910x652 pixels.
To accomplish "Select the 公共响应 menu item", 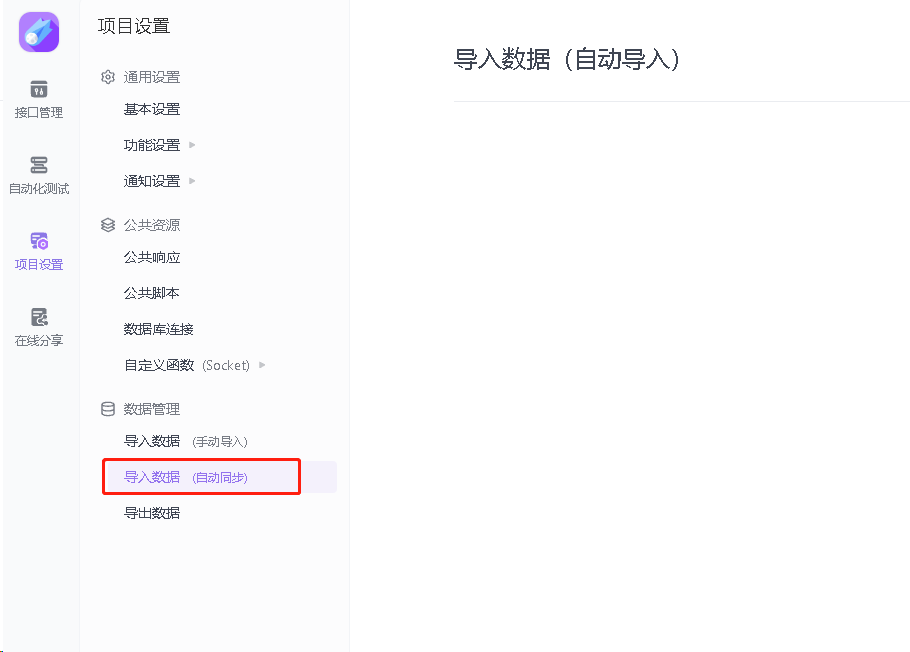I will (x=152, y=257).
